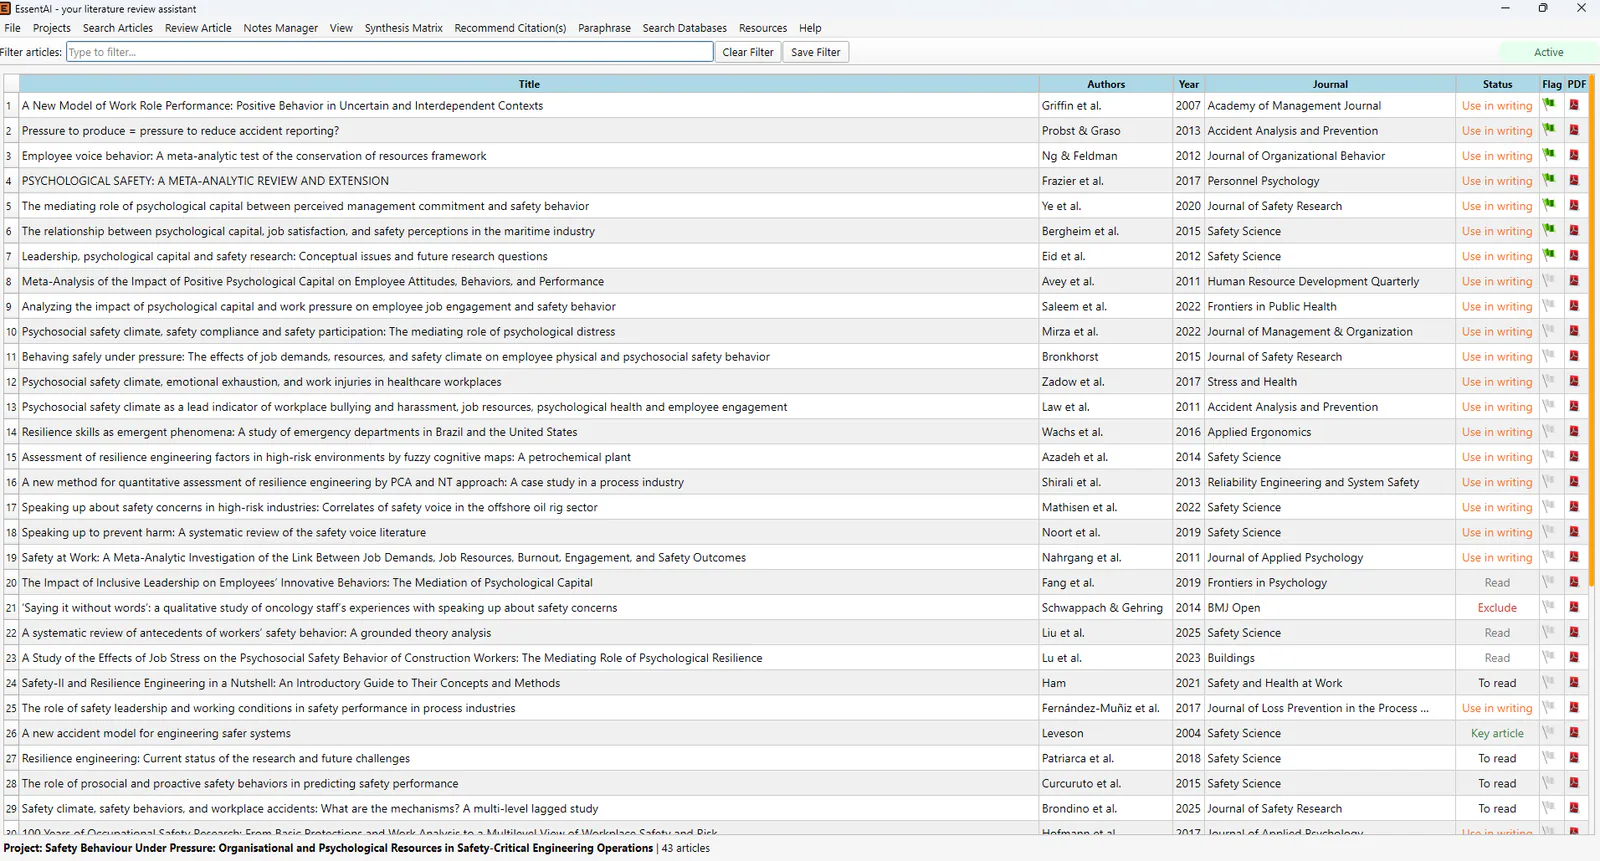The image size is (1600, 861).
Task: Open PDF of the Frazier et al. article
Action: [1574, 180]
